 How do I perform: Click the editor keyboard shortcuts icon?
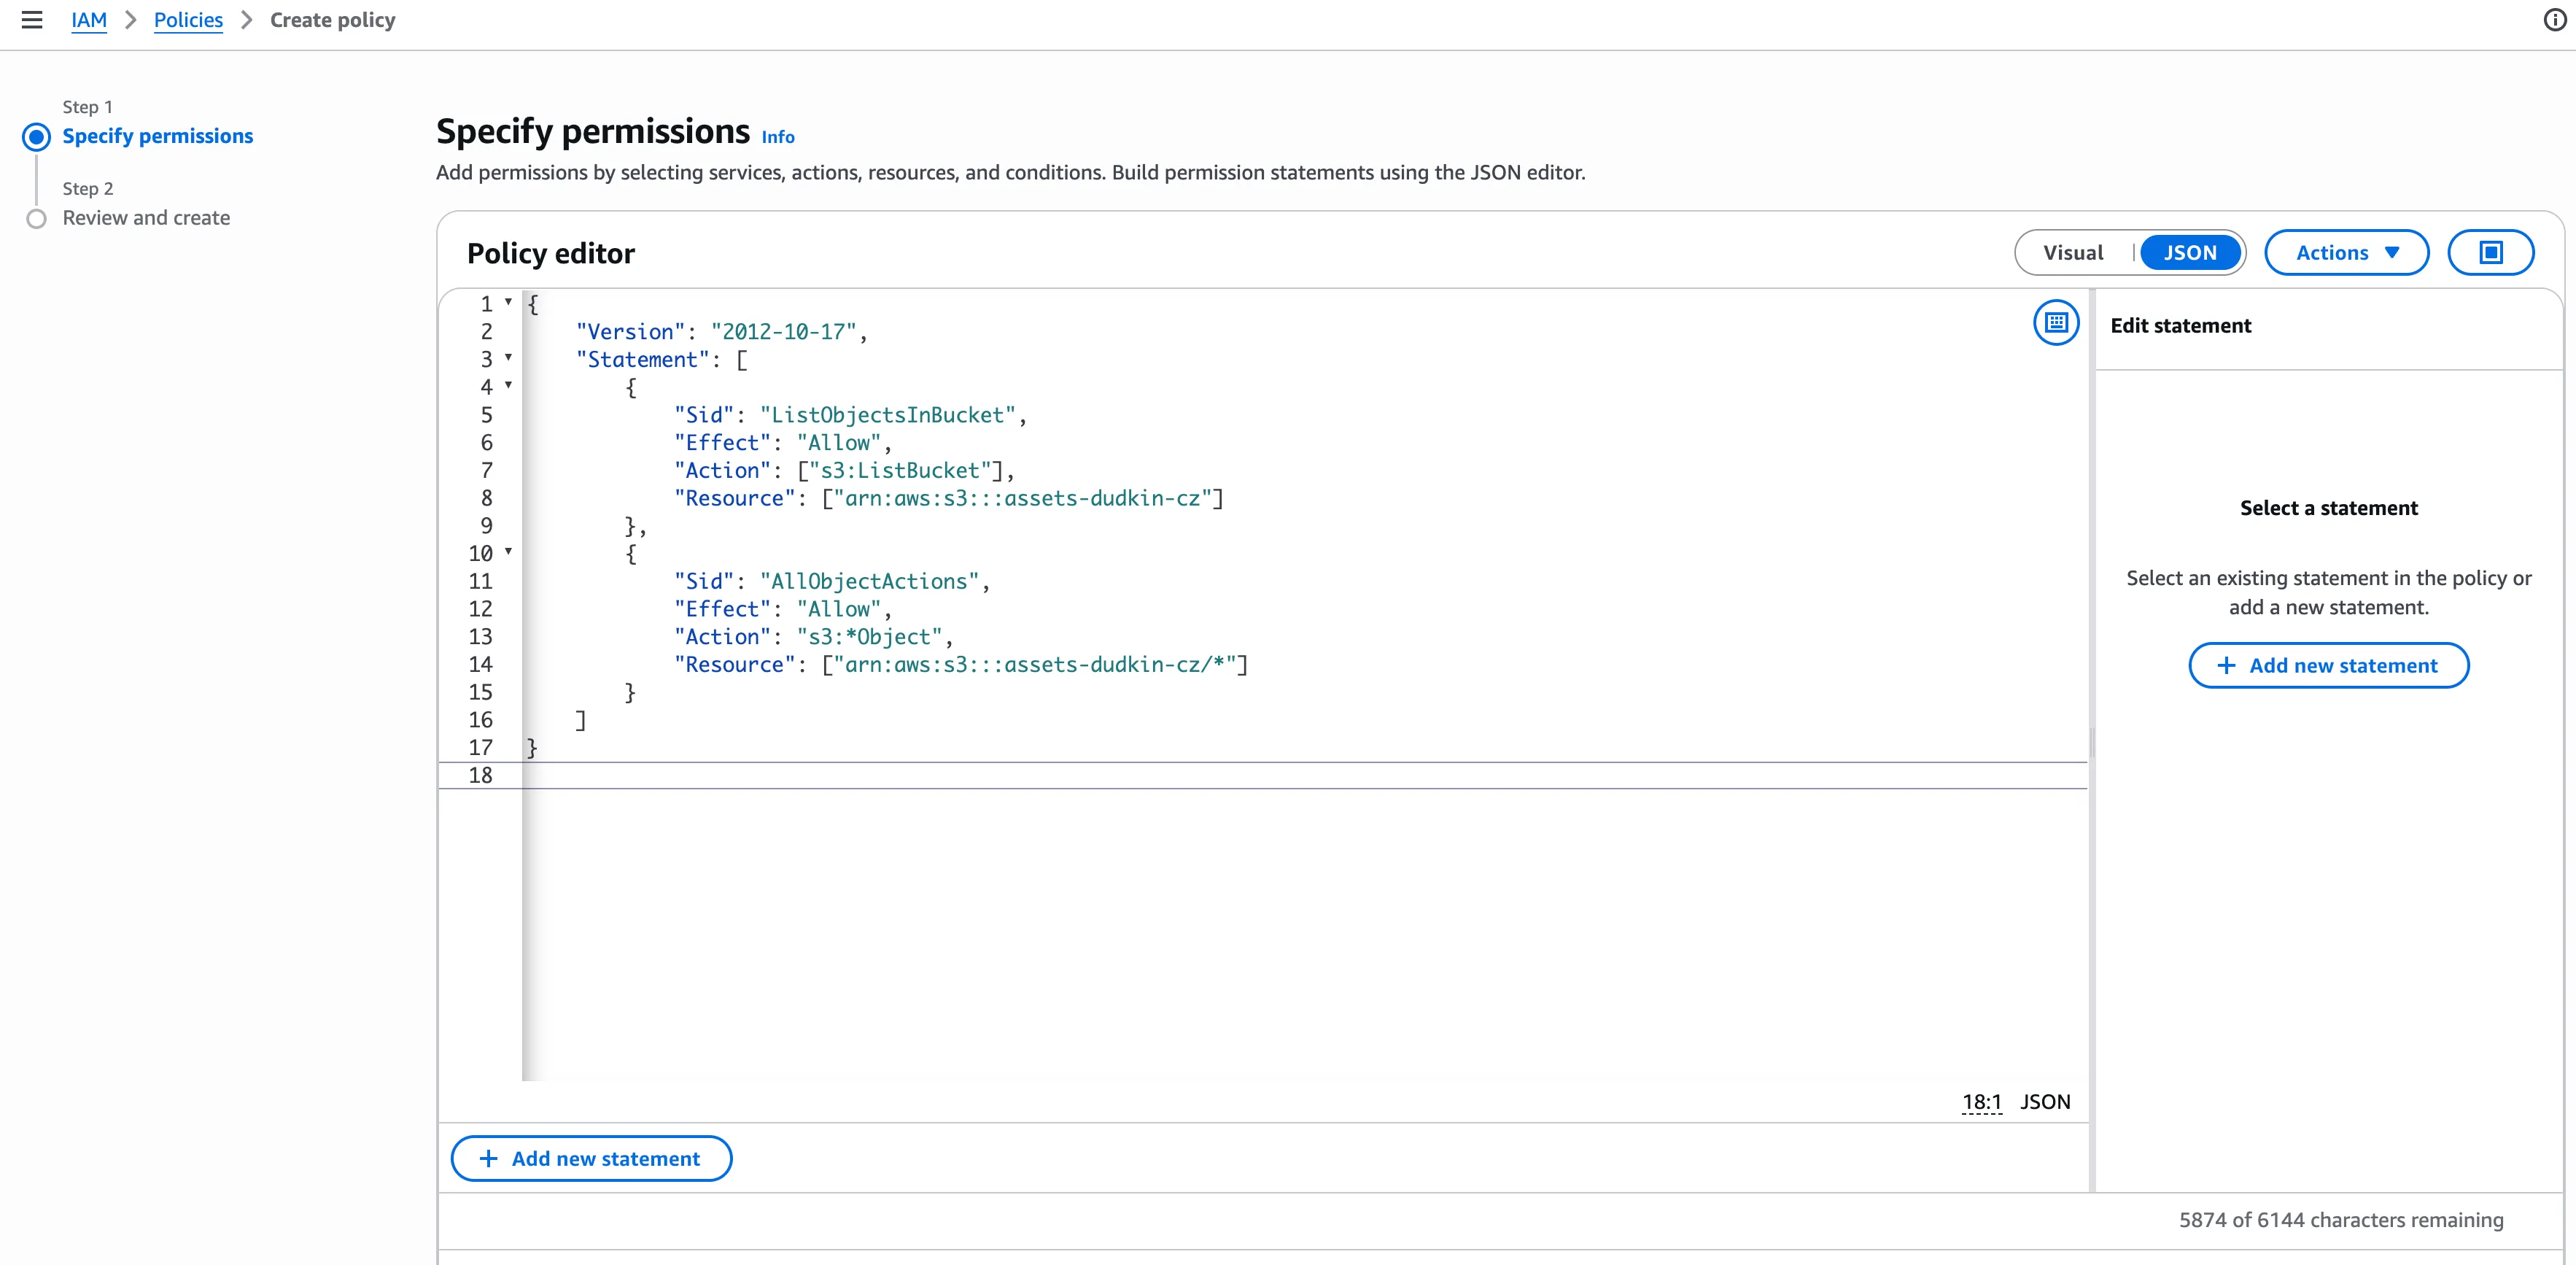(2056, 323)
